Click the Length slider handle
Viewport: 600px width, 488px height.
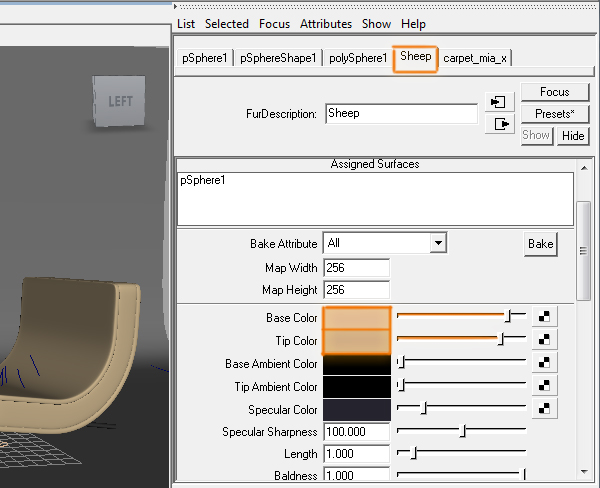click(414, 453)
